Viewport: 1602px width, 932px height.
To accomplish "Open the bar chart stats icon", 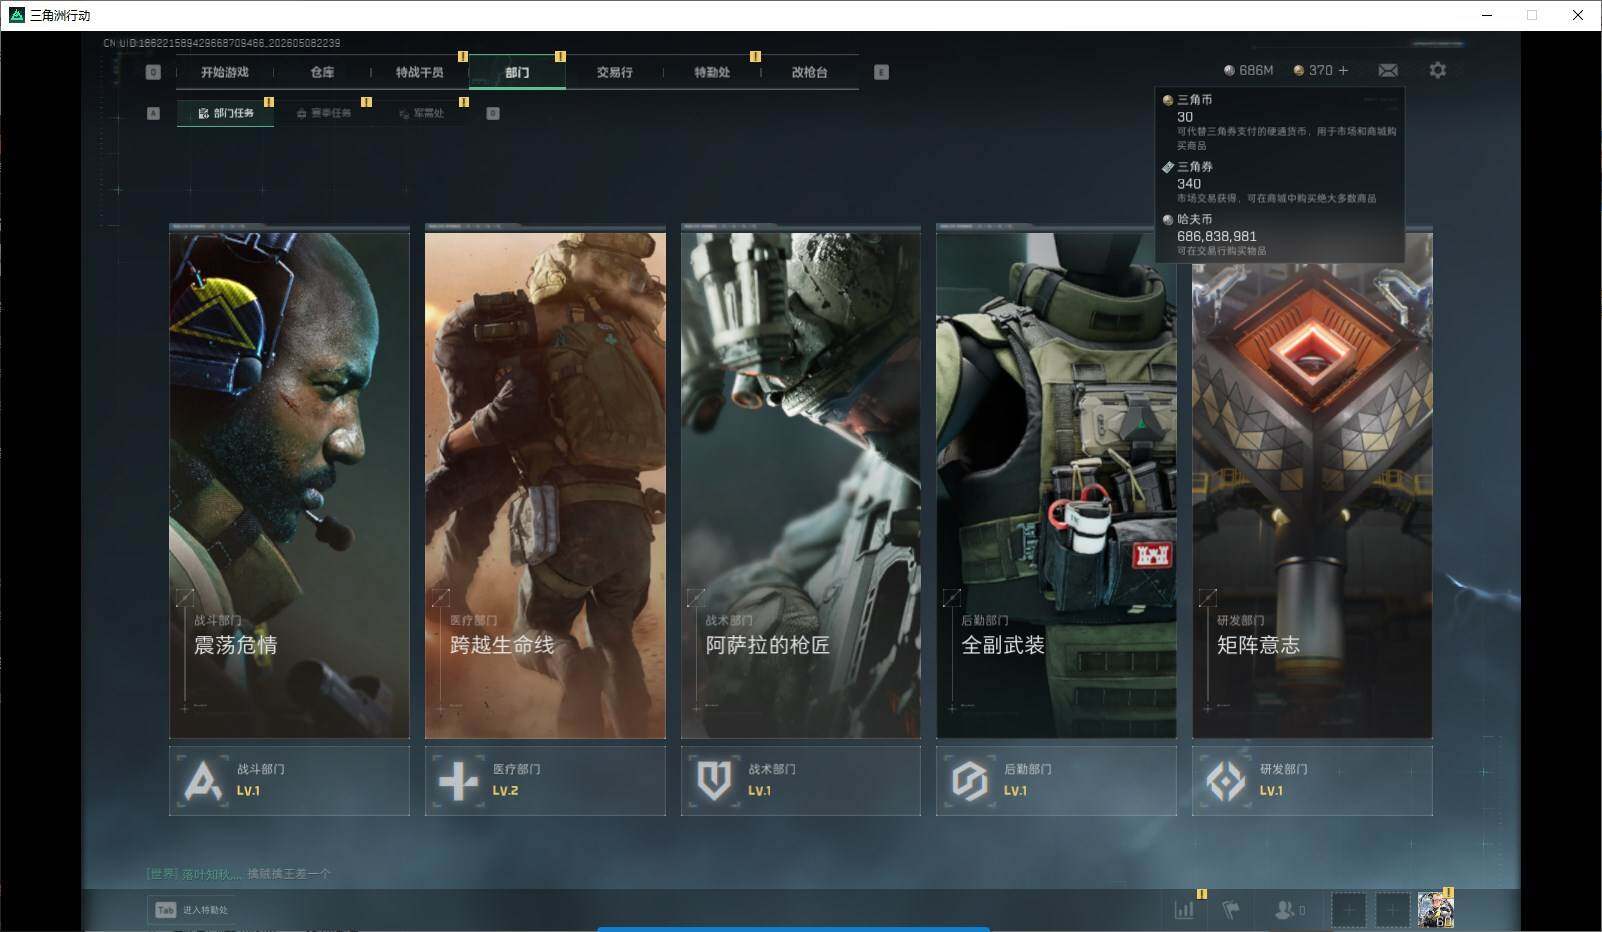I will [x=1184, y=910].
